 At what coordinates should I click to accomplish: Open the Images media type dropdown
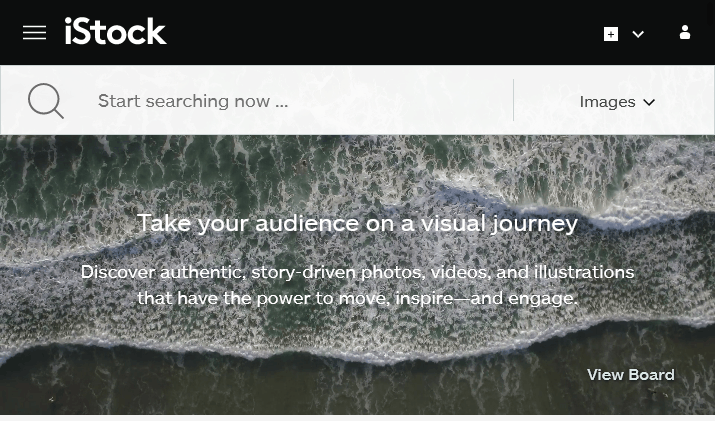[x=617, y=102]
